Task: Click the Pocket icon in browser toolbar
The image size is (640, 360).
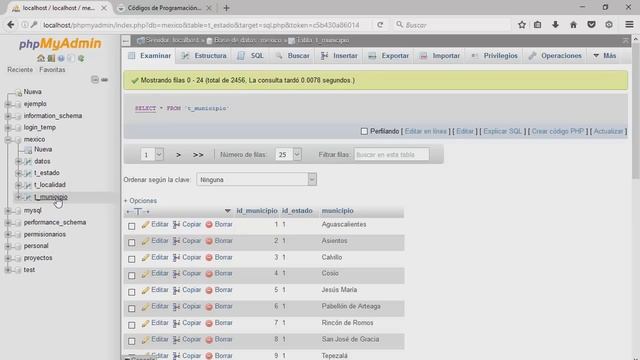Action: (x=591, y=25)
